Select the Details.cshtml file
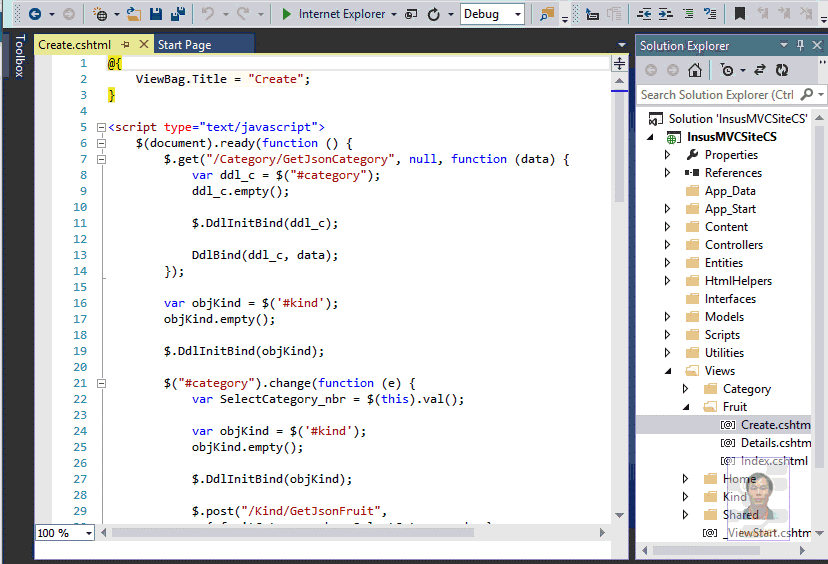Image resolution: width=828 pixels, height=564 pixels. (775, 443)
